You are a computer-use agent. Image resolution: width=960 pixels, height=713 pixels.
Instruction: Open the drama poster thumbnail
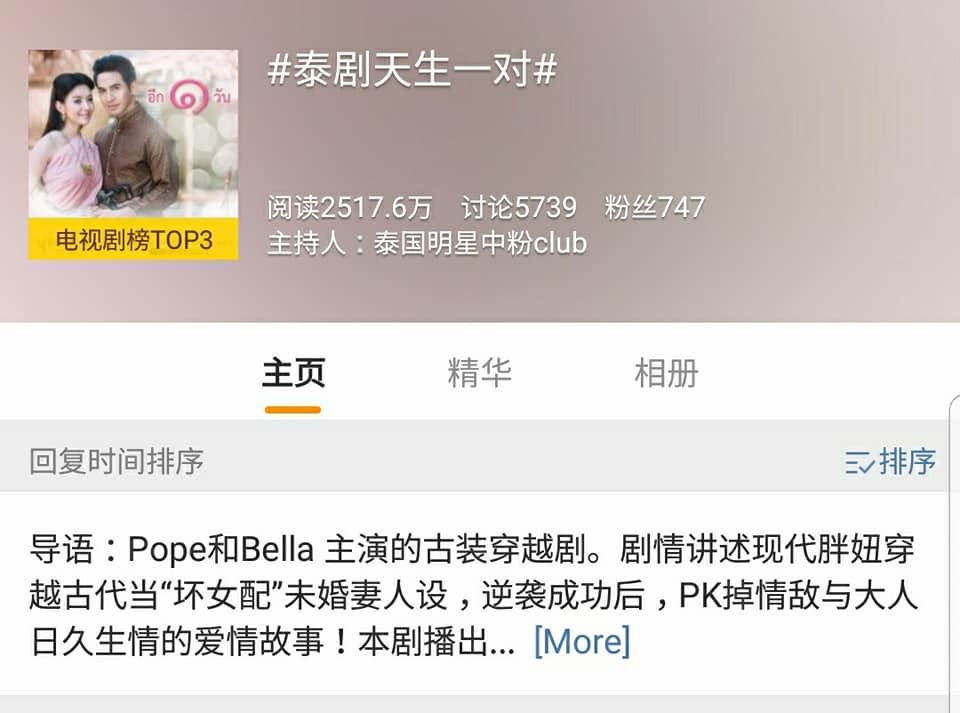click(x=133, y=154)
